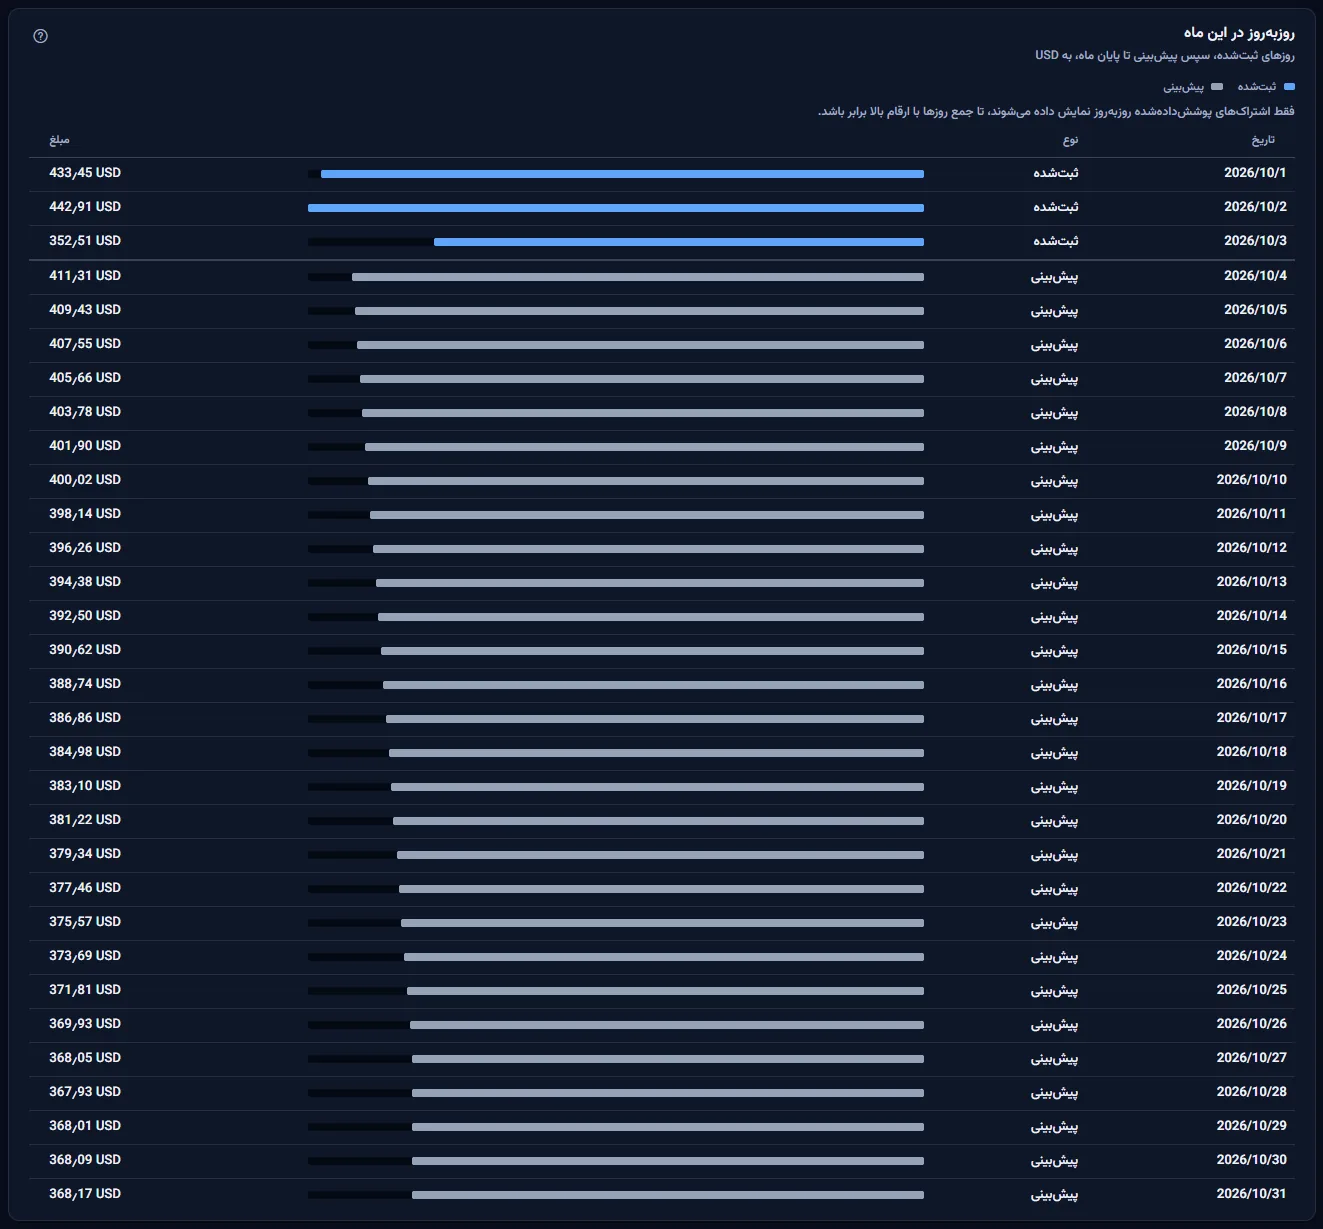Click the date 2026/10/5
This screenshot has width=1323, height=1229.
(1255, 310)
